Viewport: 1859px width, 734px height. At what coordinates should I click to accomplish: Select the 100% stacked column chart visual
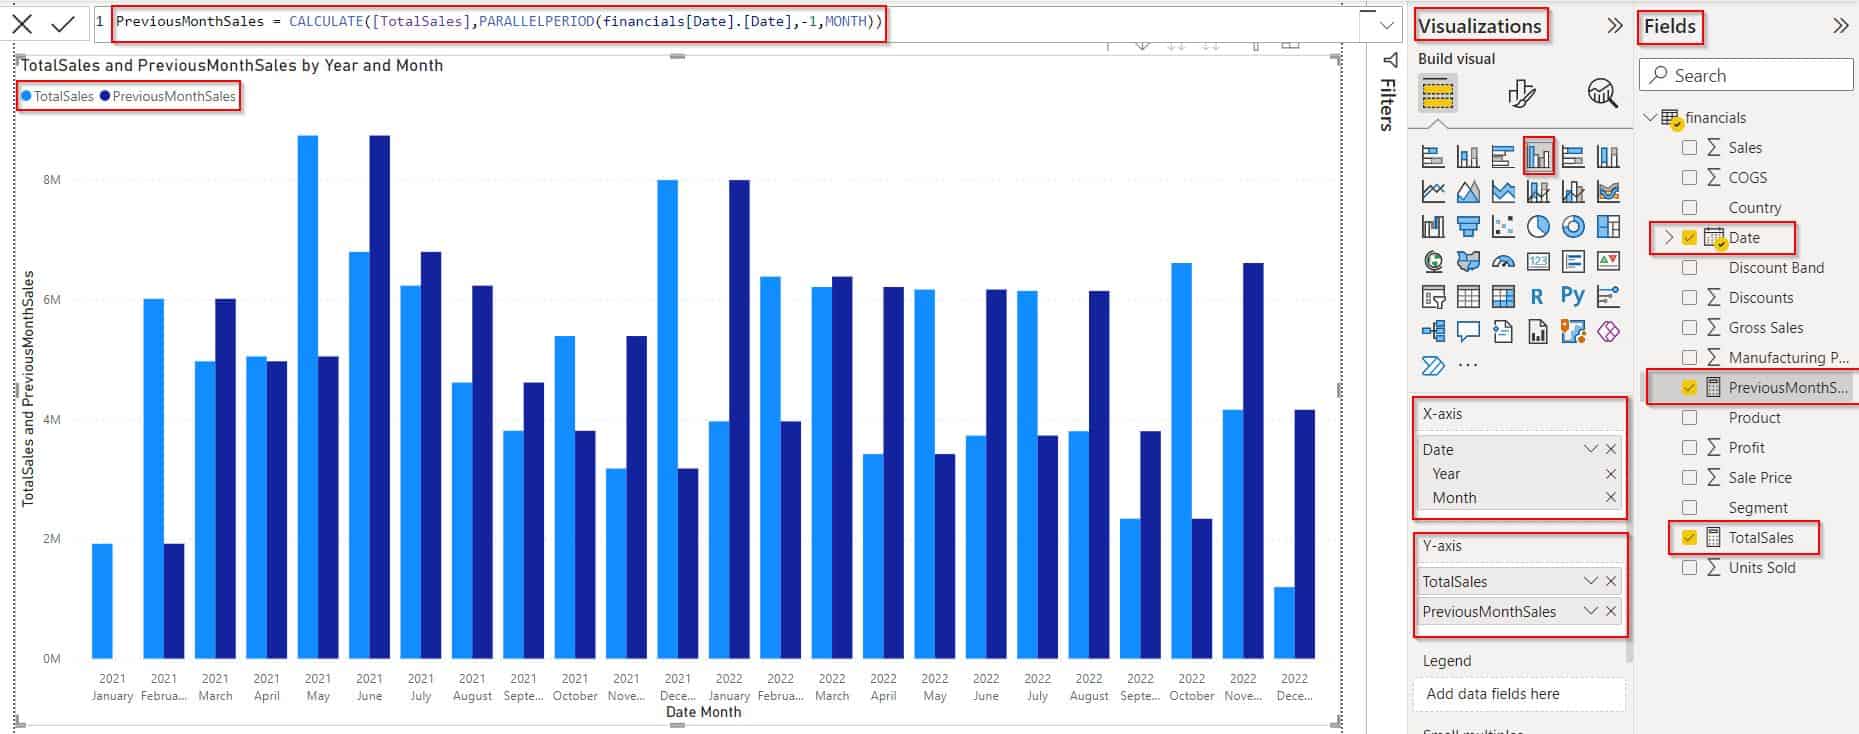coord(1608,157)
